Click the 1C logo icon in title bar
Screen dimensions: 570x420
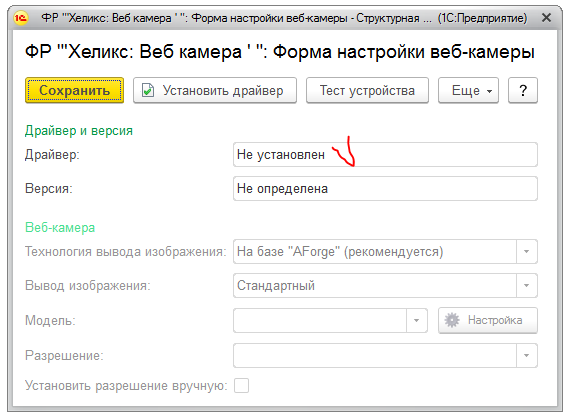point(21,17)
